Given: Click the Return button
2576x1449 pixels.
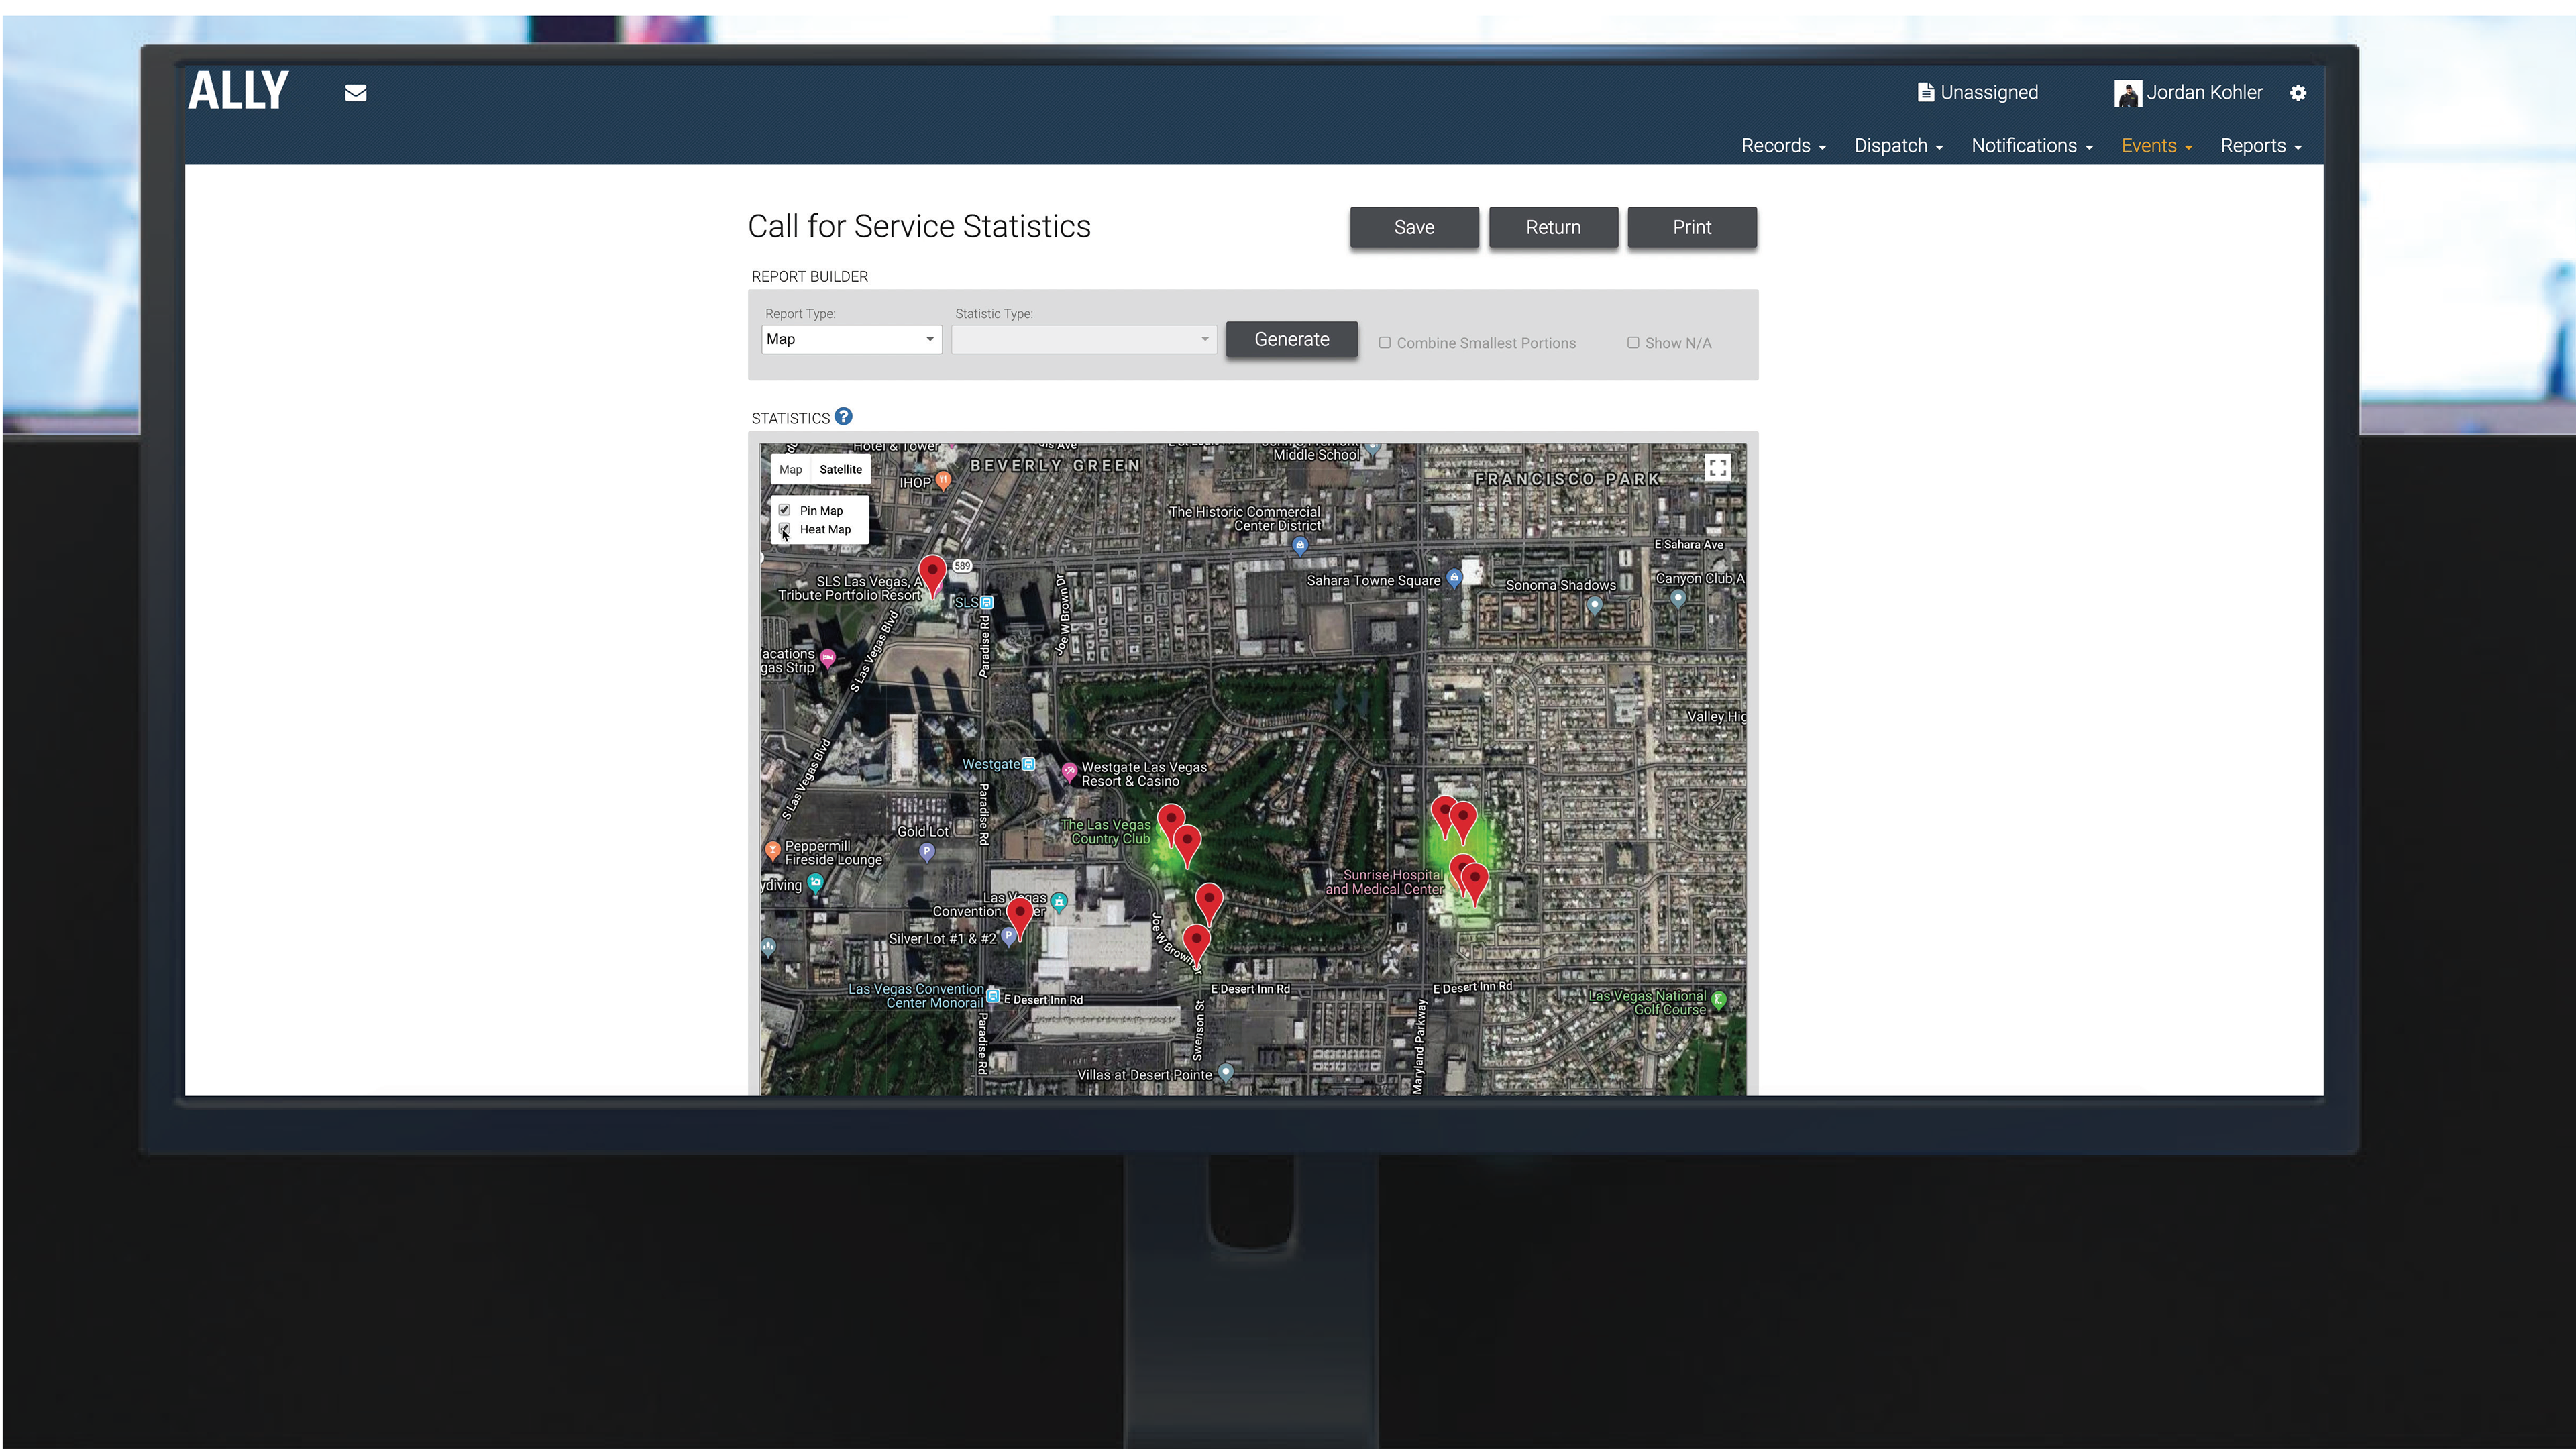Looking at the screenshot, I should (1553, 227).
